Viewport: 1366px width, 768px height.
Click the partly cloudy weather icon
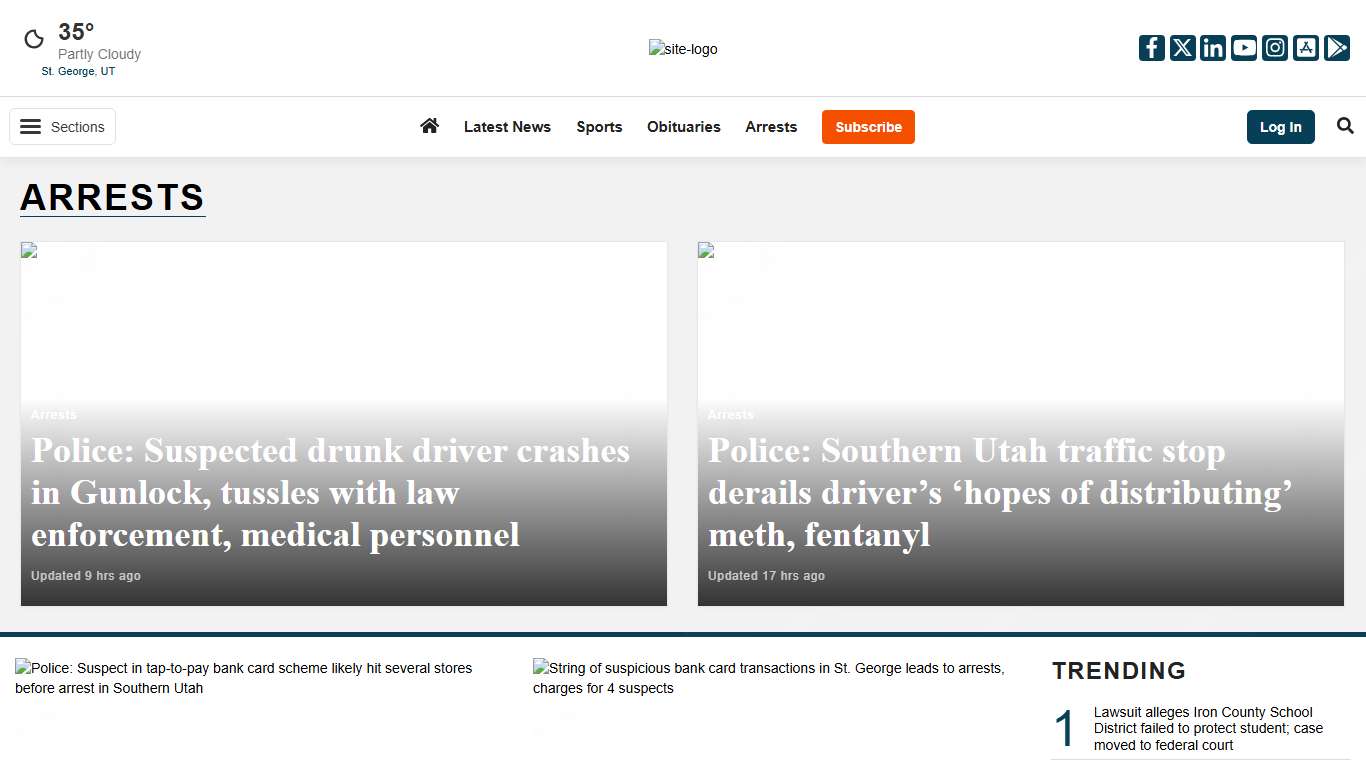click(x=34, y=39)
